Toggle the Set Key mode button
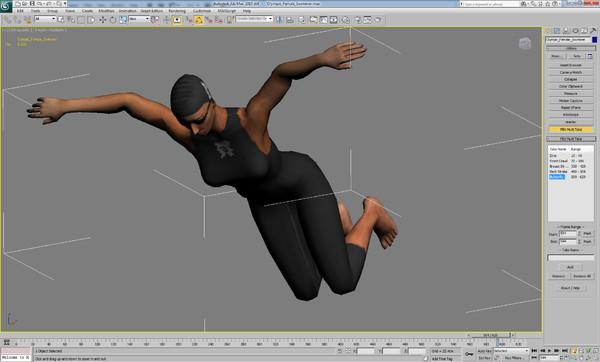Viewport: 600px width, 362px height. [x=484, y=358]
